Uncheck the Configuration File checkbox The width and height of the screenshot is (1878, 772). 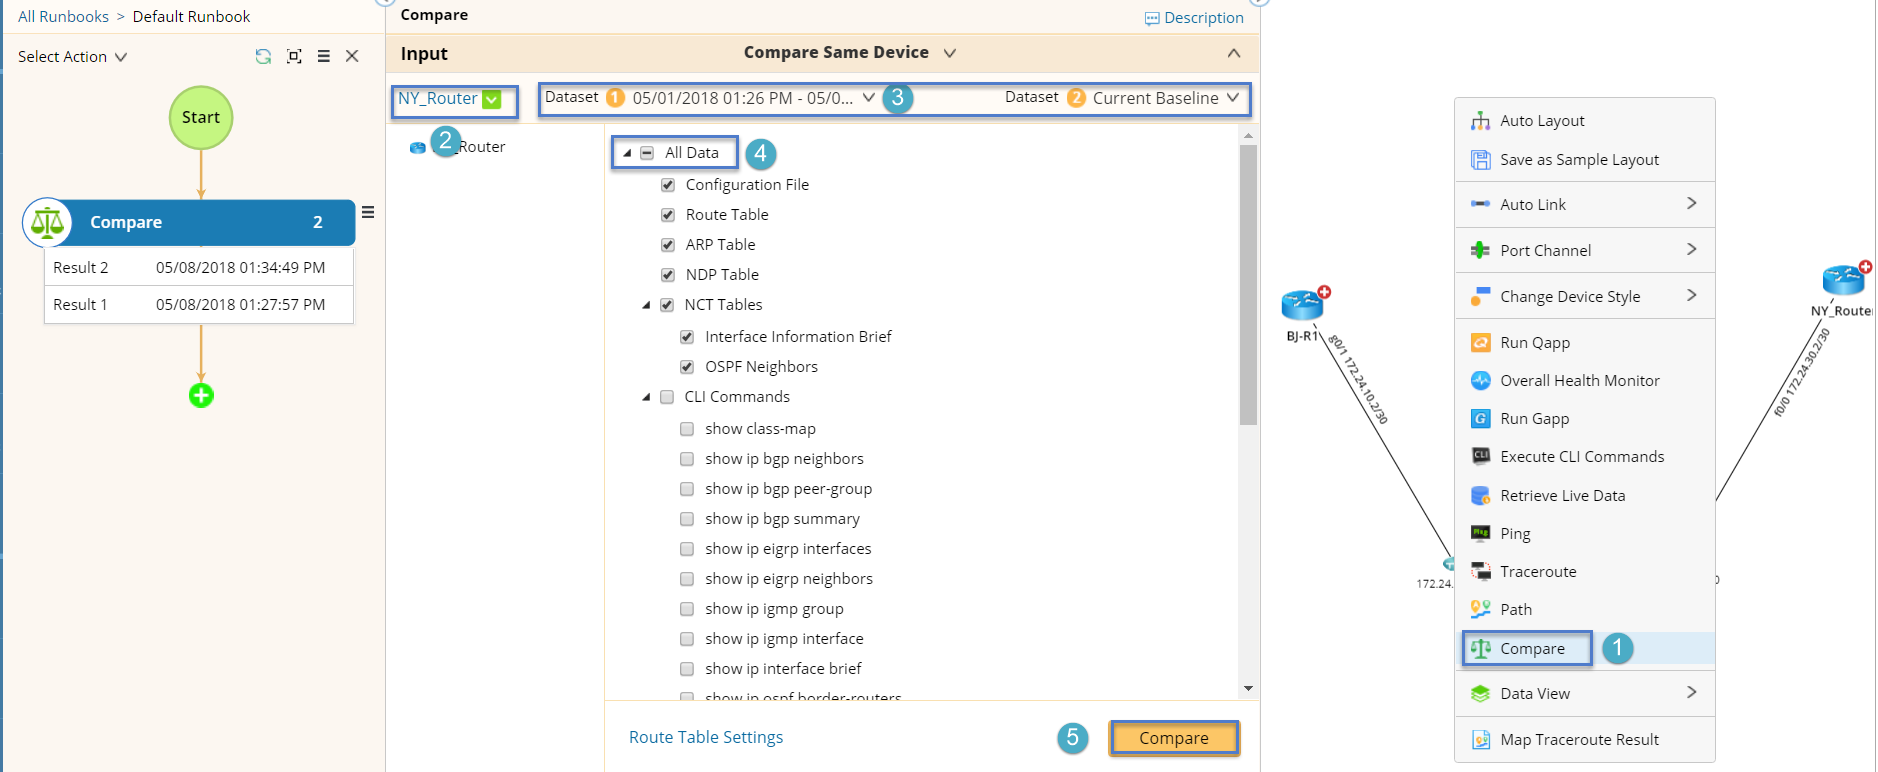point(668,185)
